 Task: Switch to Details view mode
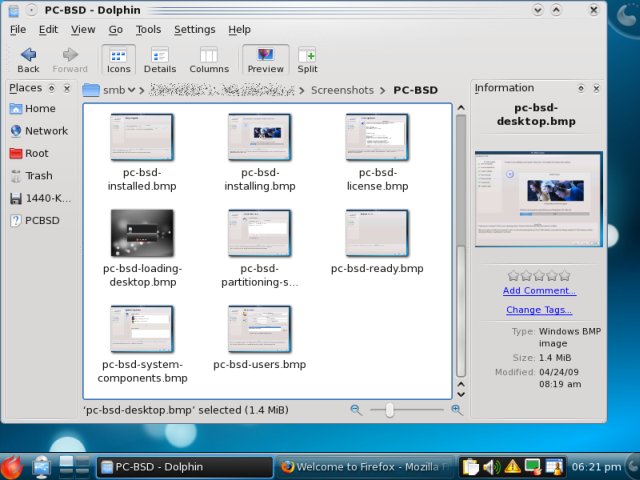(160, 58)
